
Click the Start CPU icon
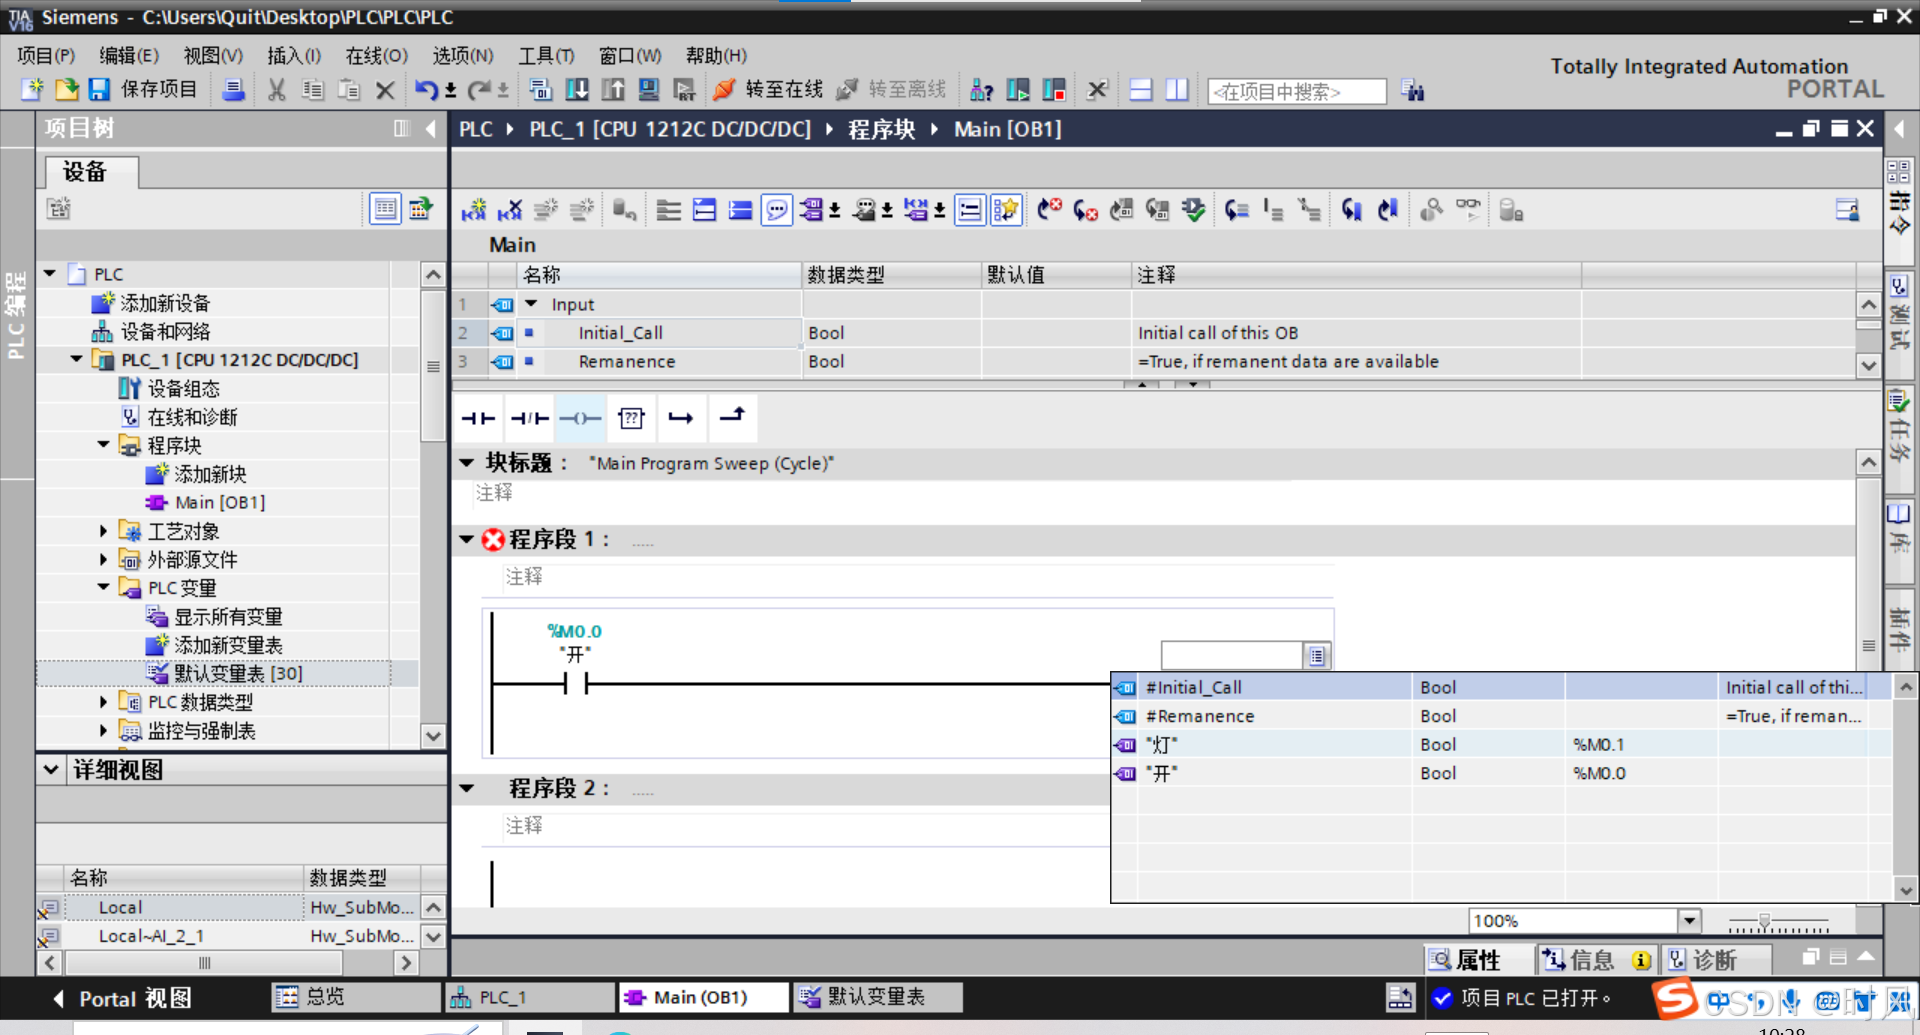coord(1018,90)
